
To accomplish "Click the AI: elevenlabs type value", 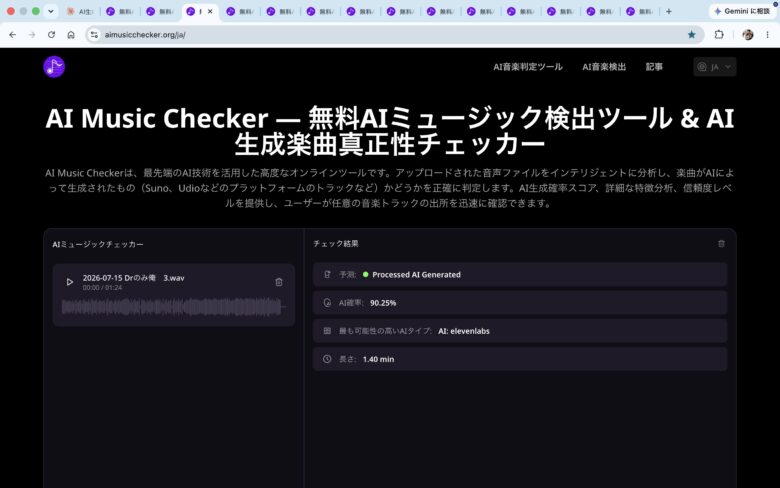I will pyautogui.click(x=464, y=331).
